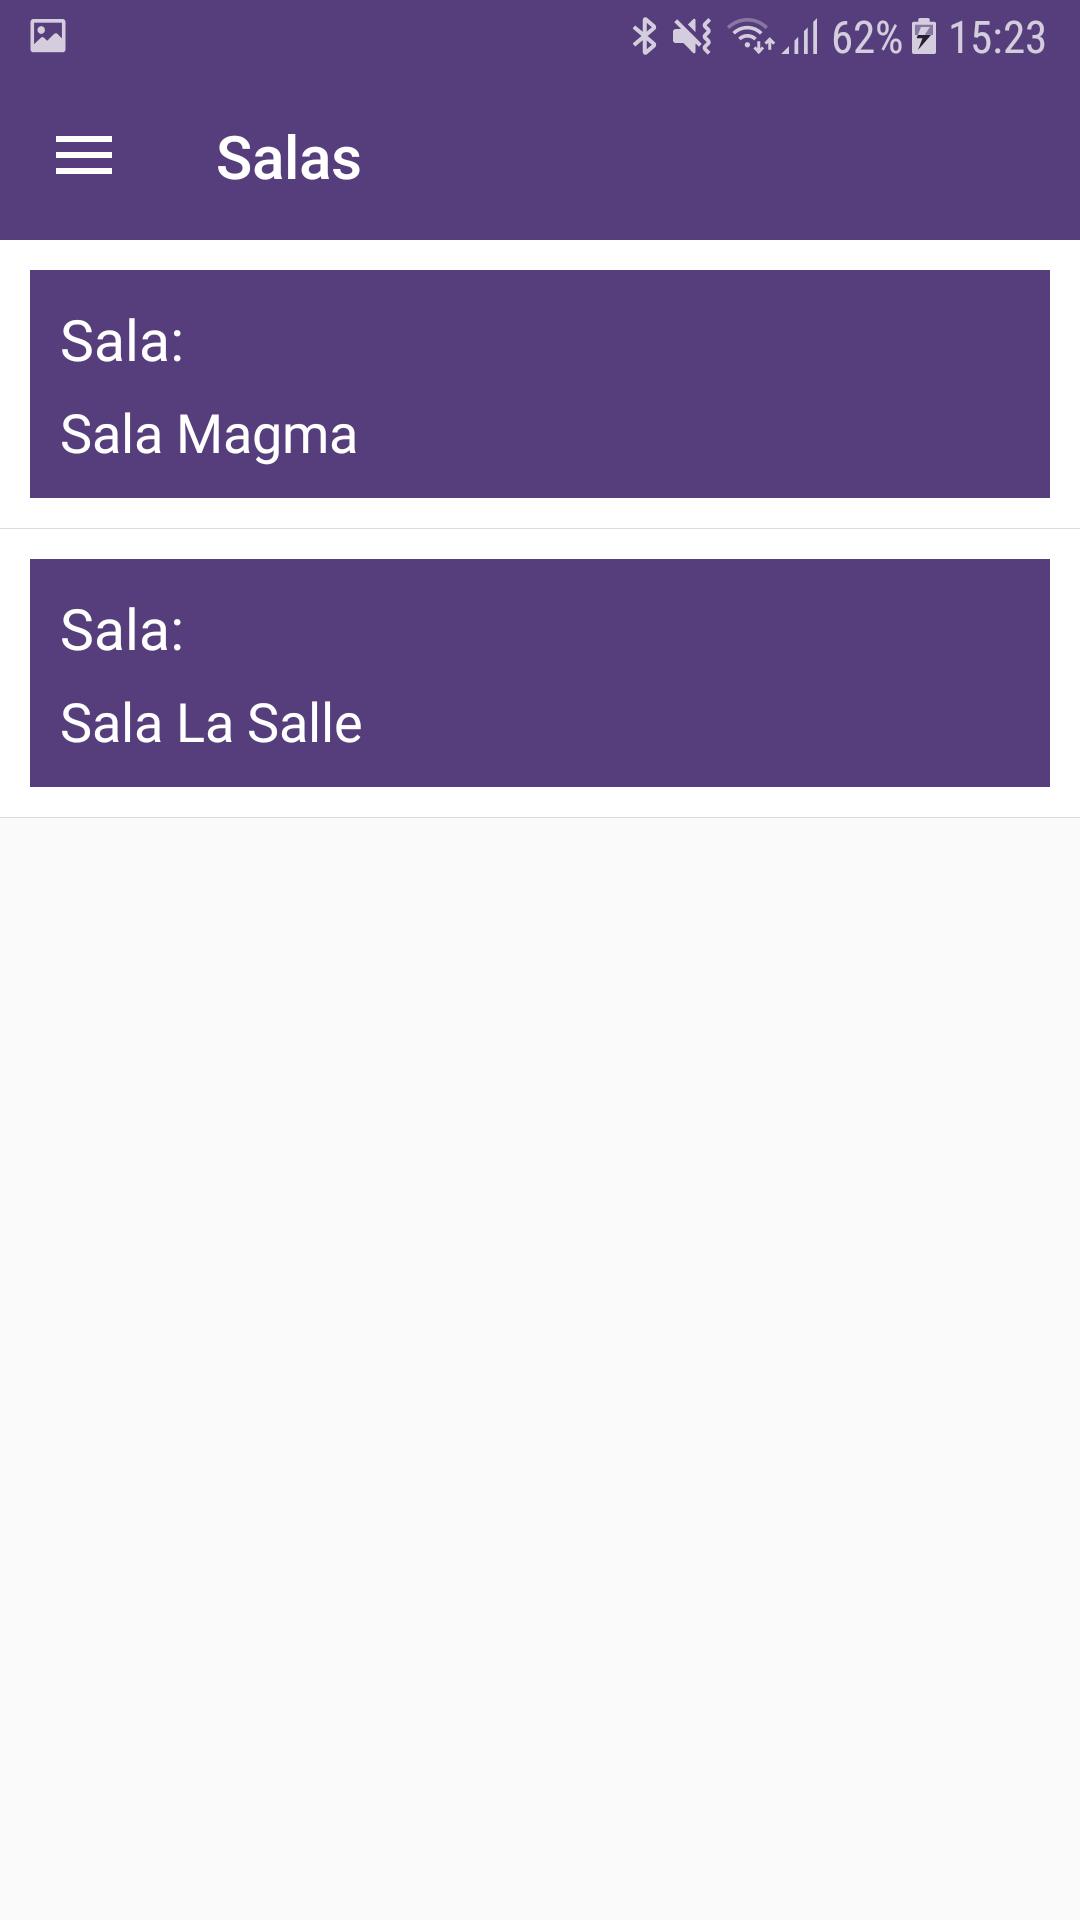Click the Bluetooth status icon
This screenshot has width=1080, height=1920.
[644, 37]
